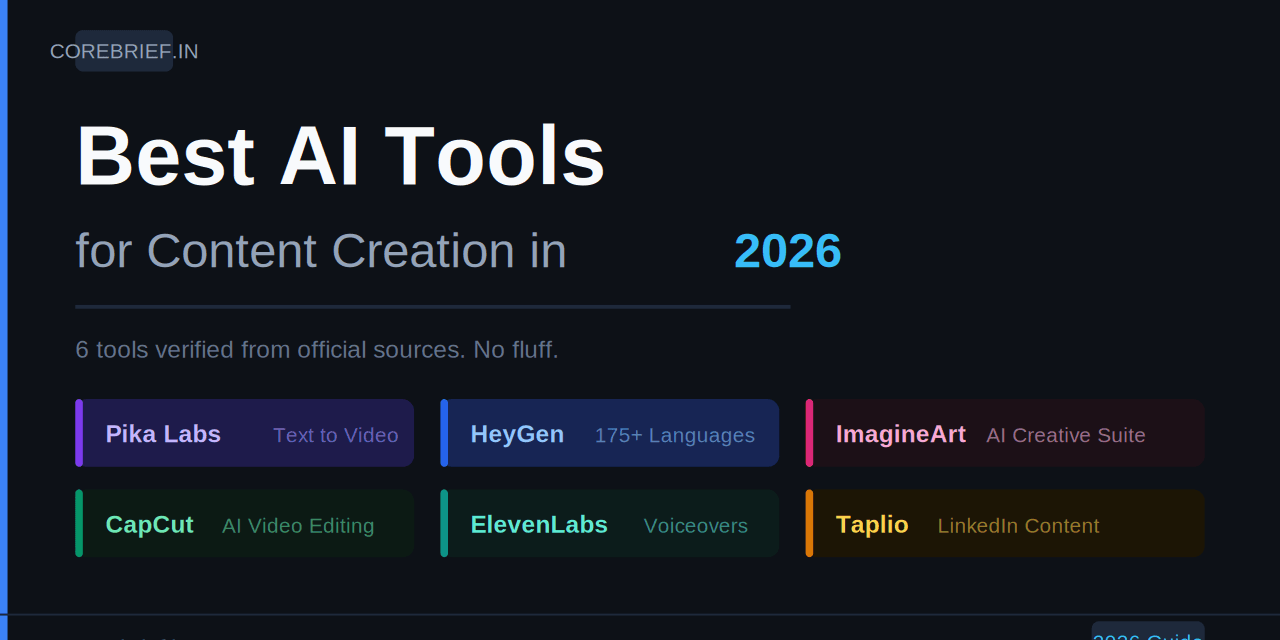Select the Voiceovers tag
Viewport: 1280px width, 640px height.
[696, 525]
